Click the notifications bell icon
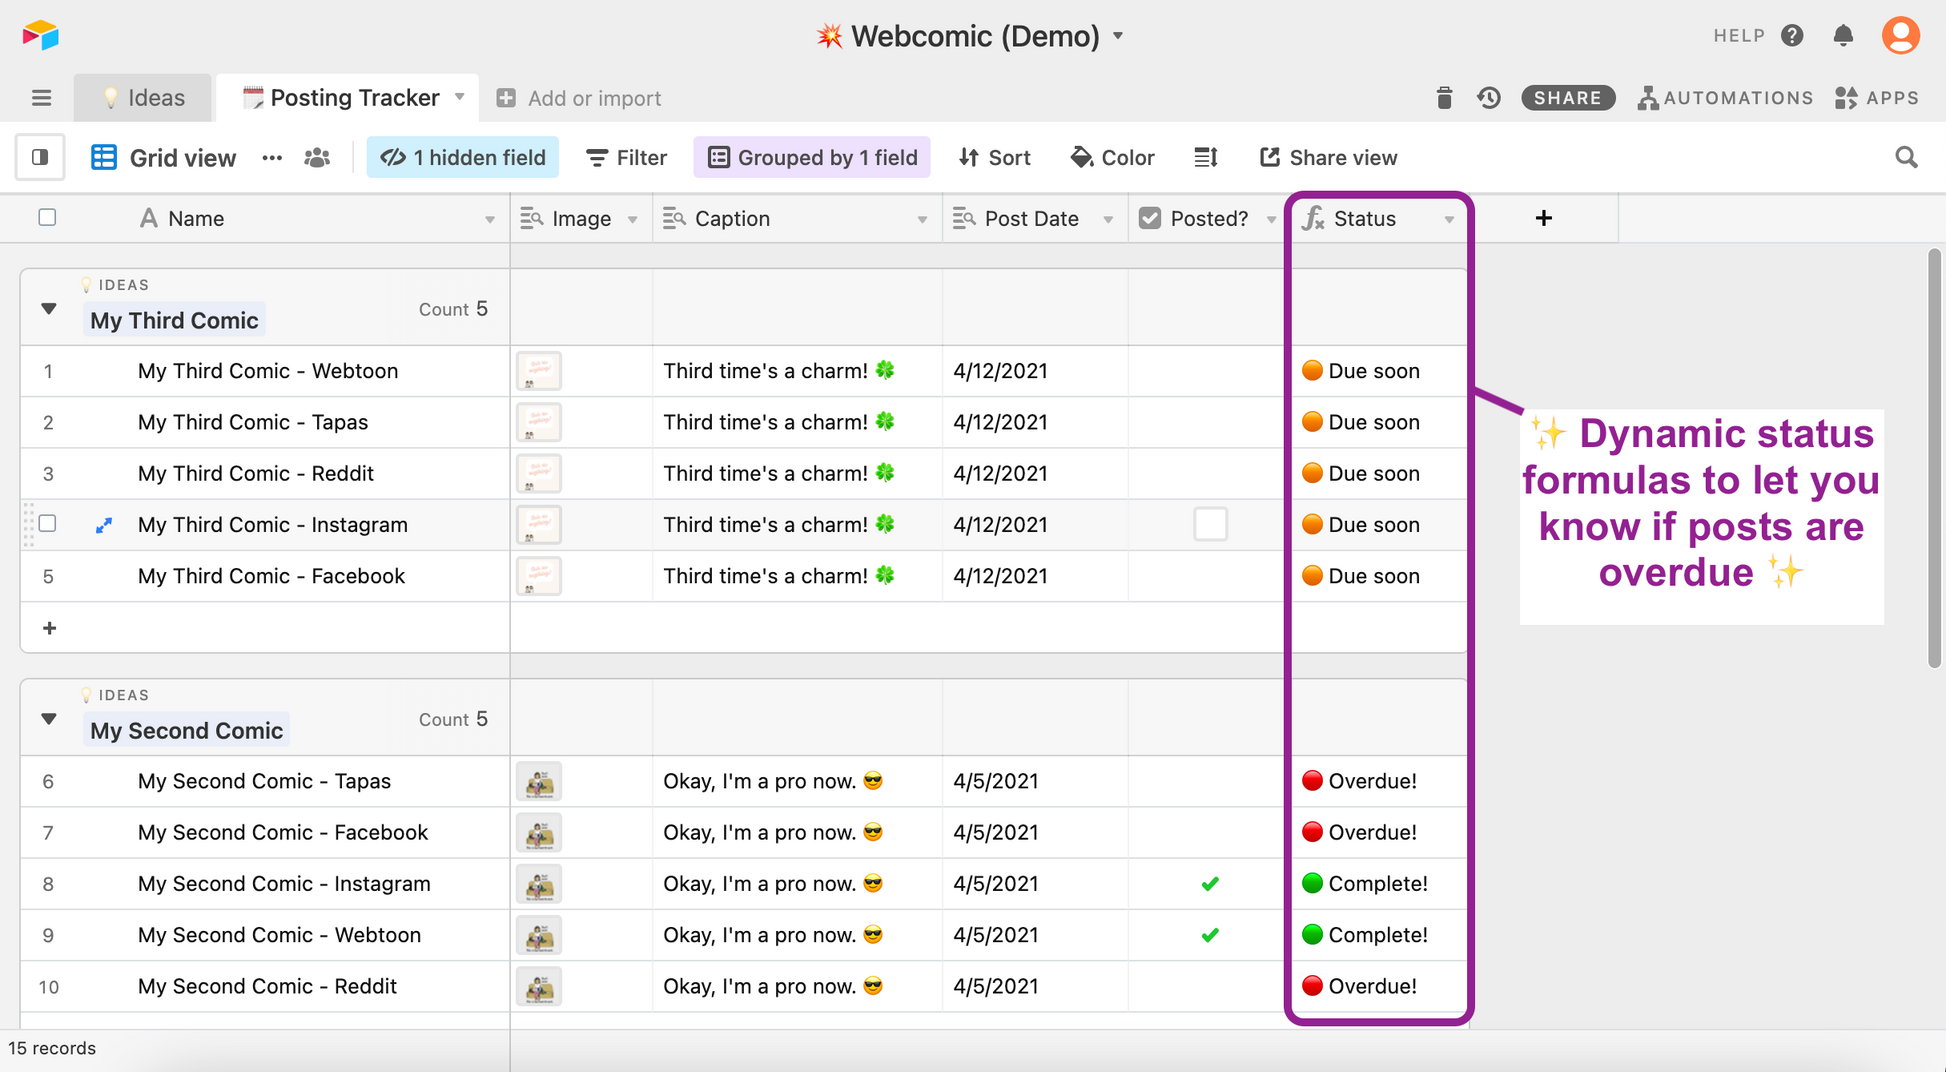Screen dimensions: 1946x1072 tap(1843, 36)
